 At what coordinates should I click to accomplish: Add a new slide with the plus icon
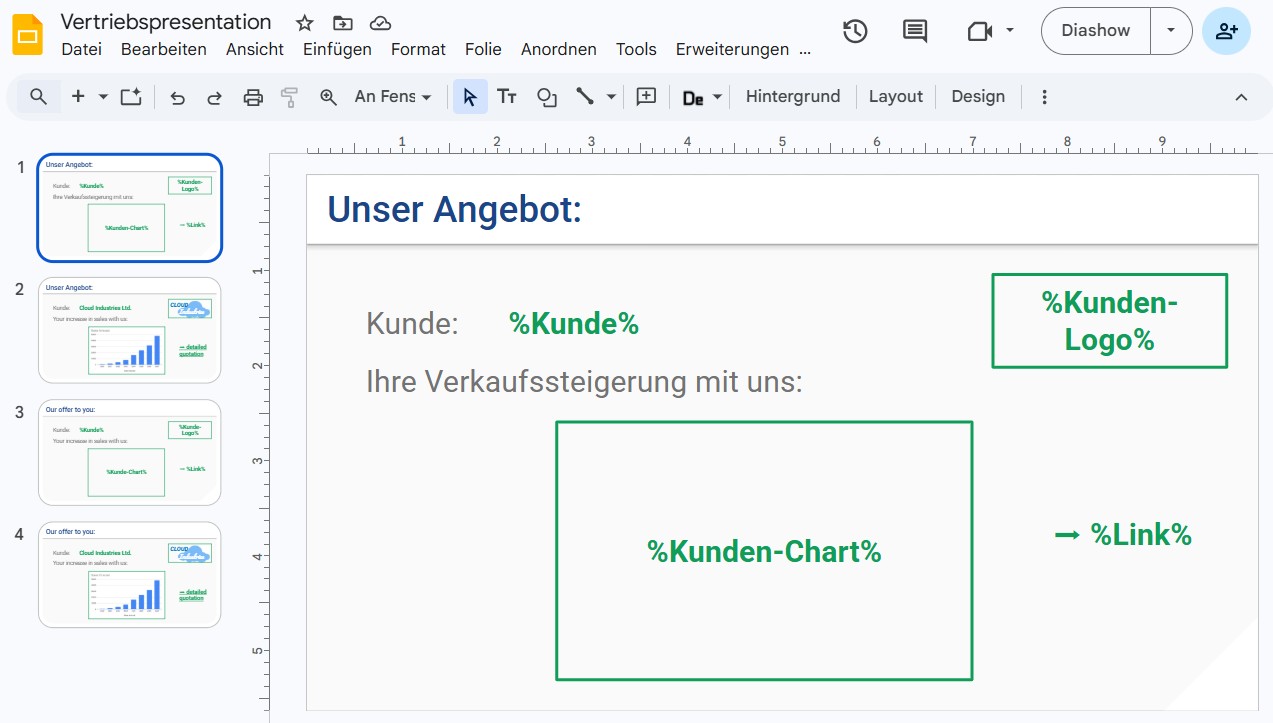click(x=77, y=96)
